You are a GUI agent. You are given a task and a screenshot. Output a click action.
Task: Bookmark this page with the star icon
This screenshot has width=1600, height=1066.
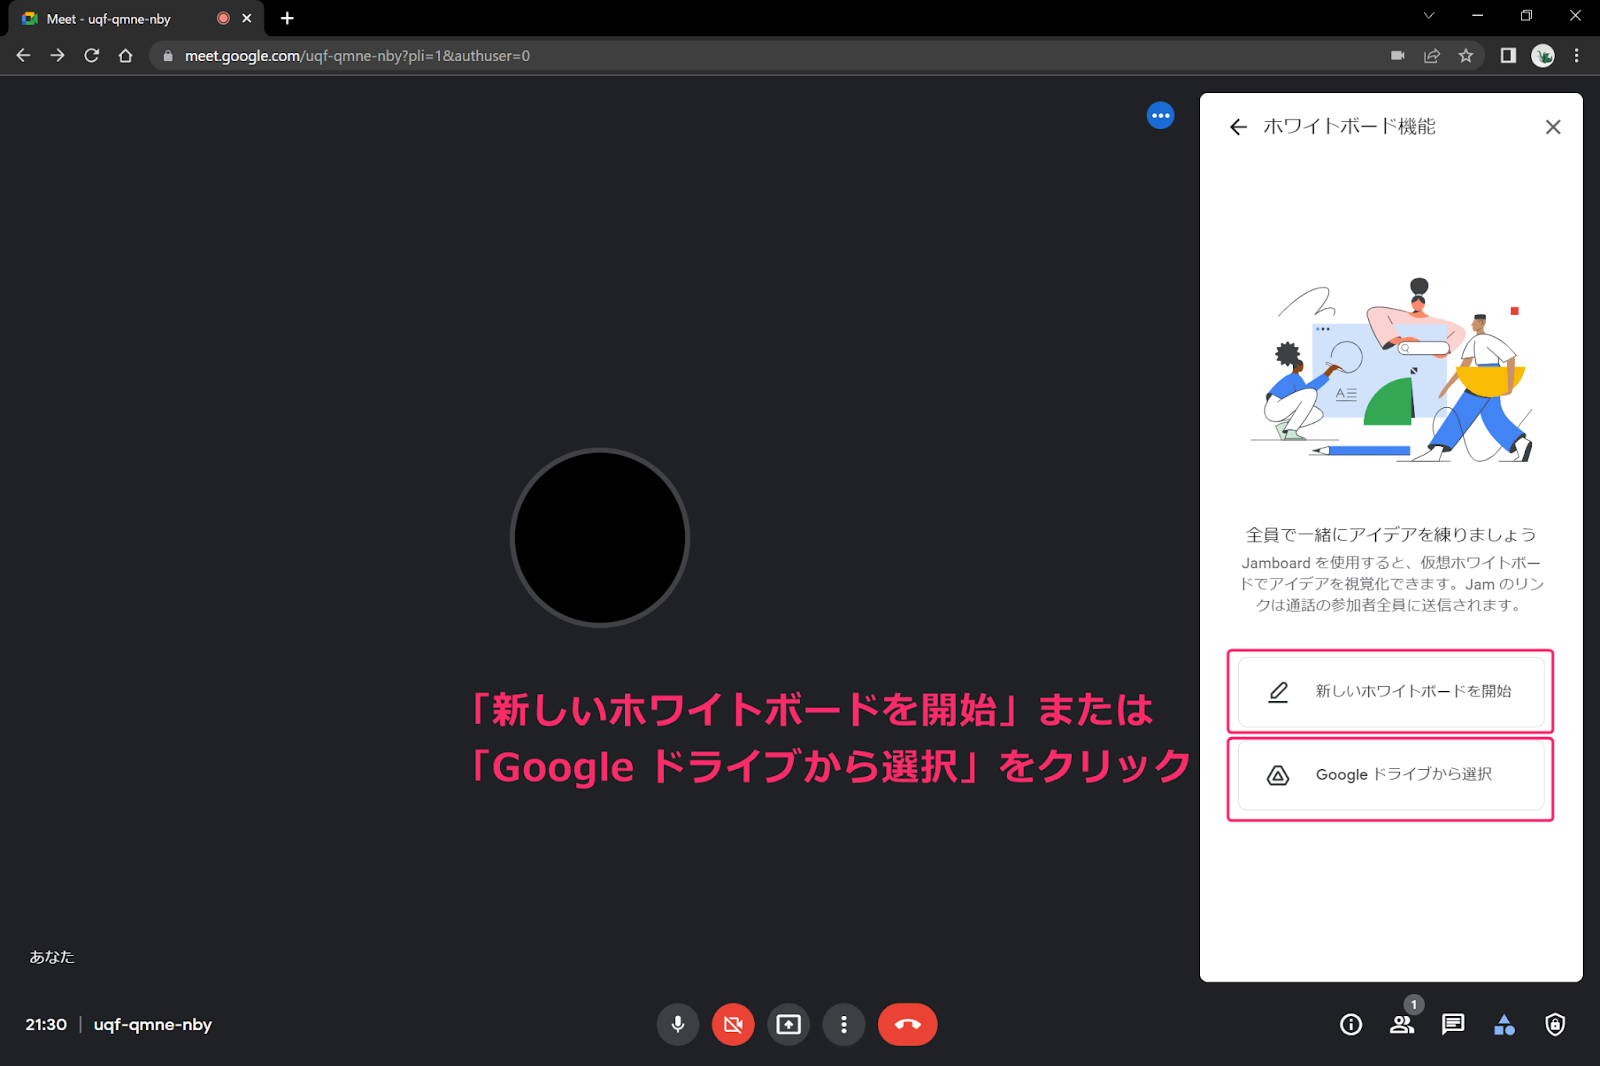[1466, 56]
